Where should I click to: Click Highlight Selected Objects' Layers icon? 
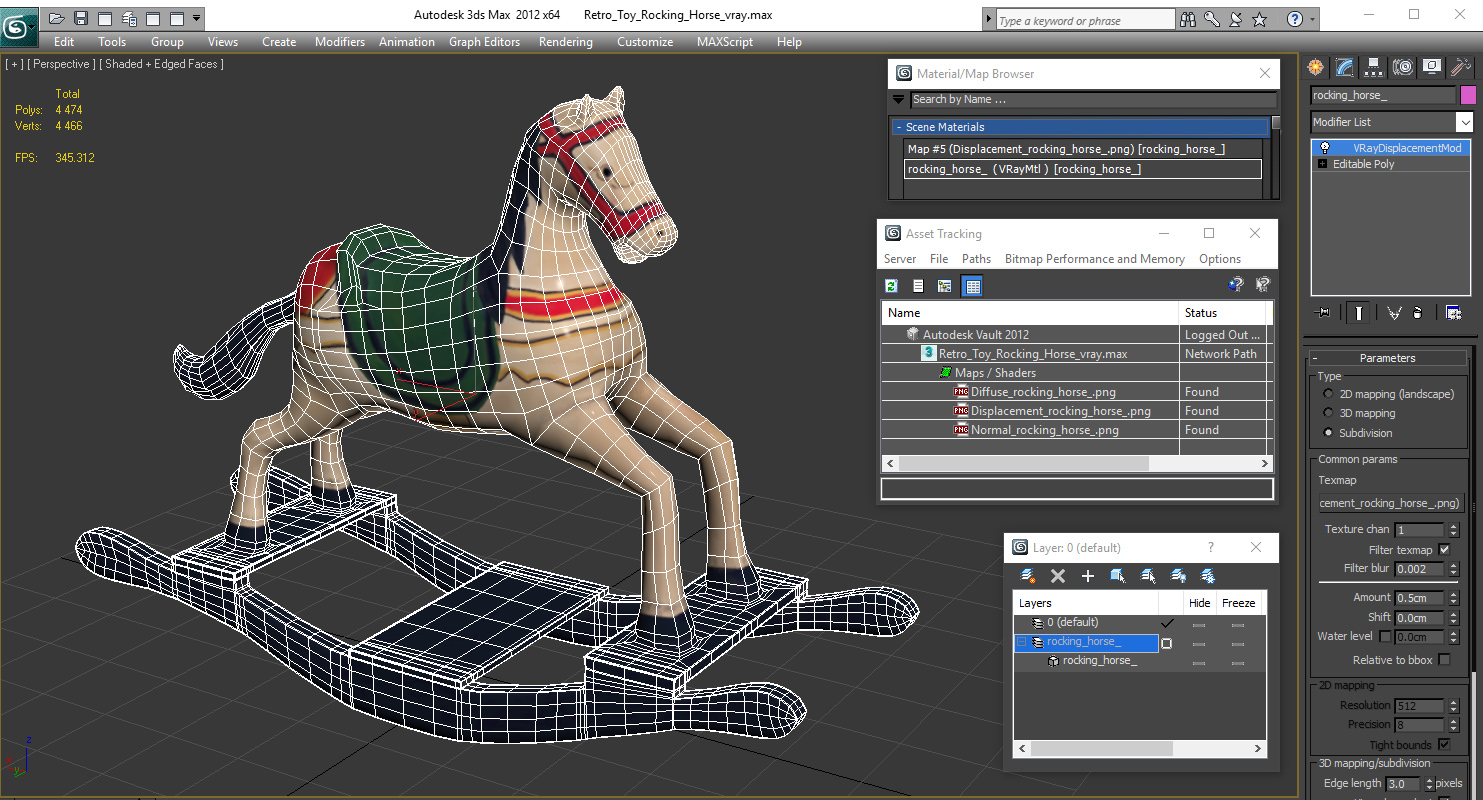click(1148, 576)
